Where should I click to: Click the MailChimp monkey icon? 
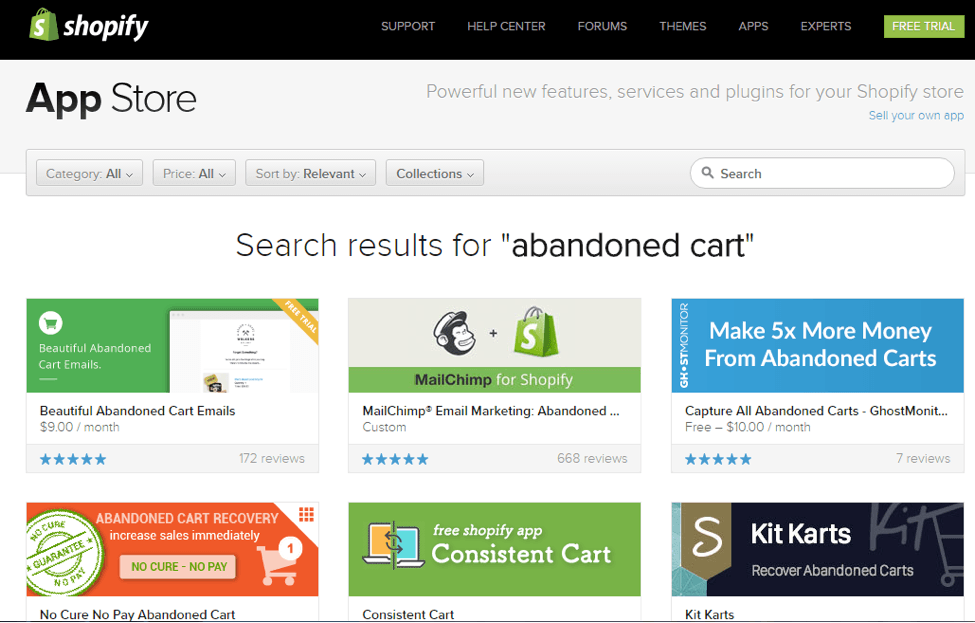tap(457, 332)
